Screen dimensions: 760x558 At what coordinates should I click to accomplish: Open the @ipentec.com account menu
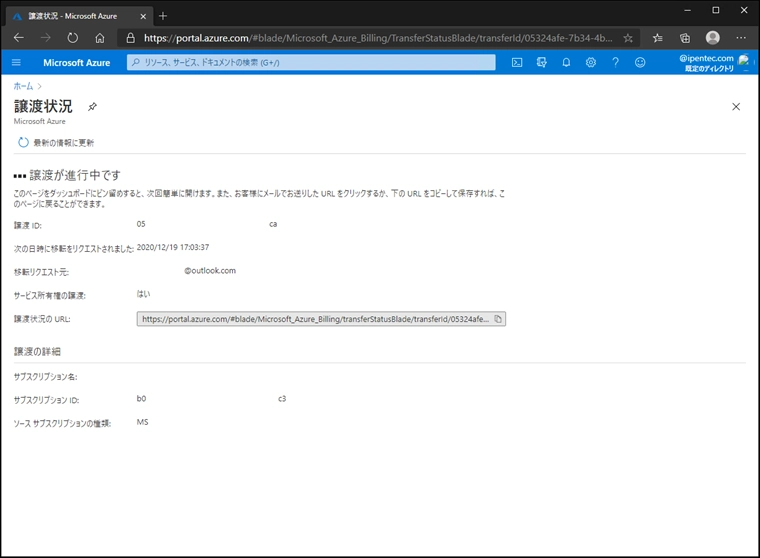tap(713, 63)
